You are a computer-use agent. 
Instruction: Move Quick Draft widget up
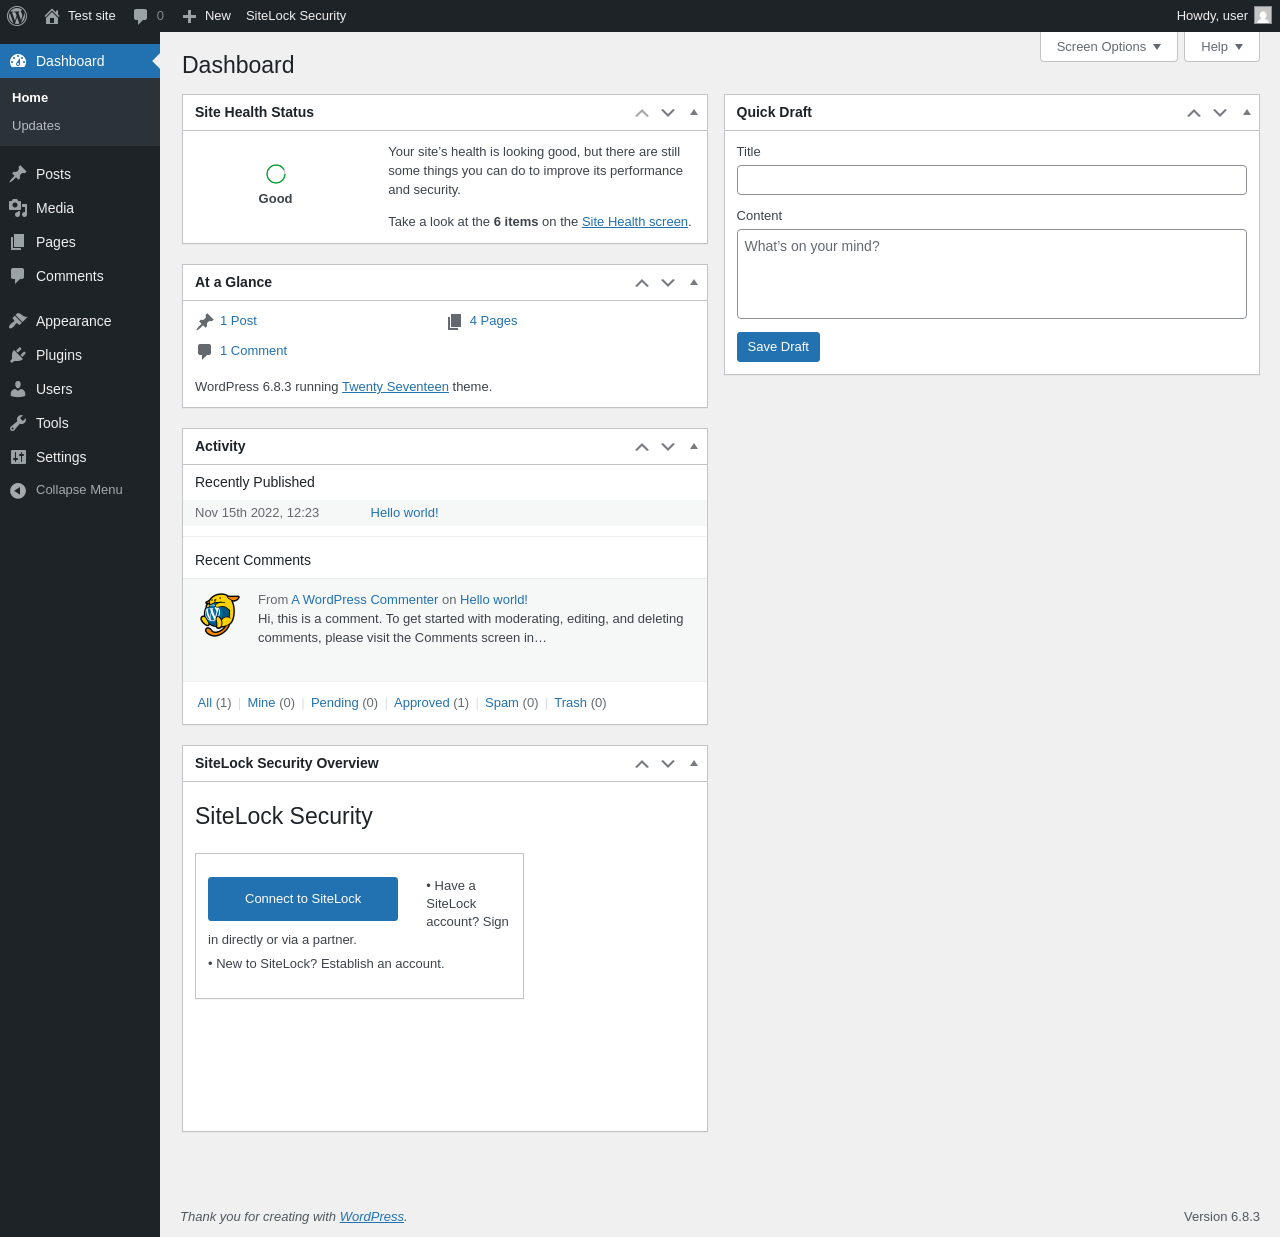[1194, 113]
